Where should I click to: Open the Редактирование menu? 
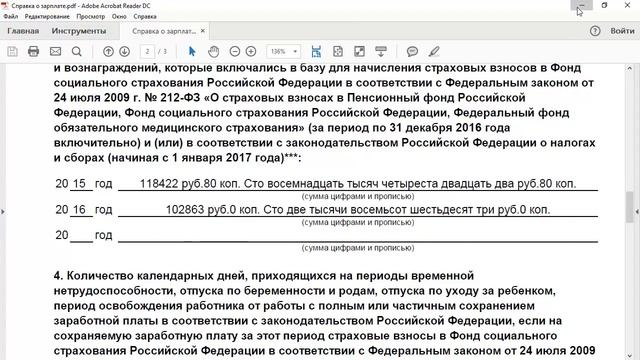pyautogui.click(x=47, y=16)
